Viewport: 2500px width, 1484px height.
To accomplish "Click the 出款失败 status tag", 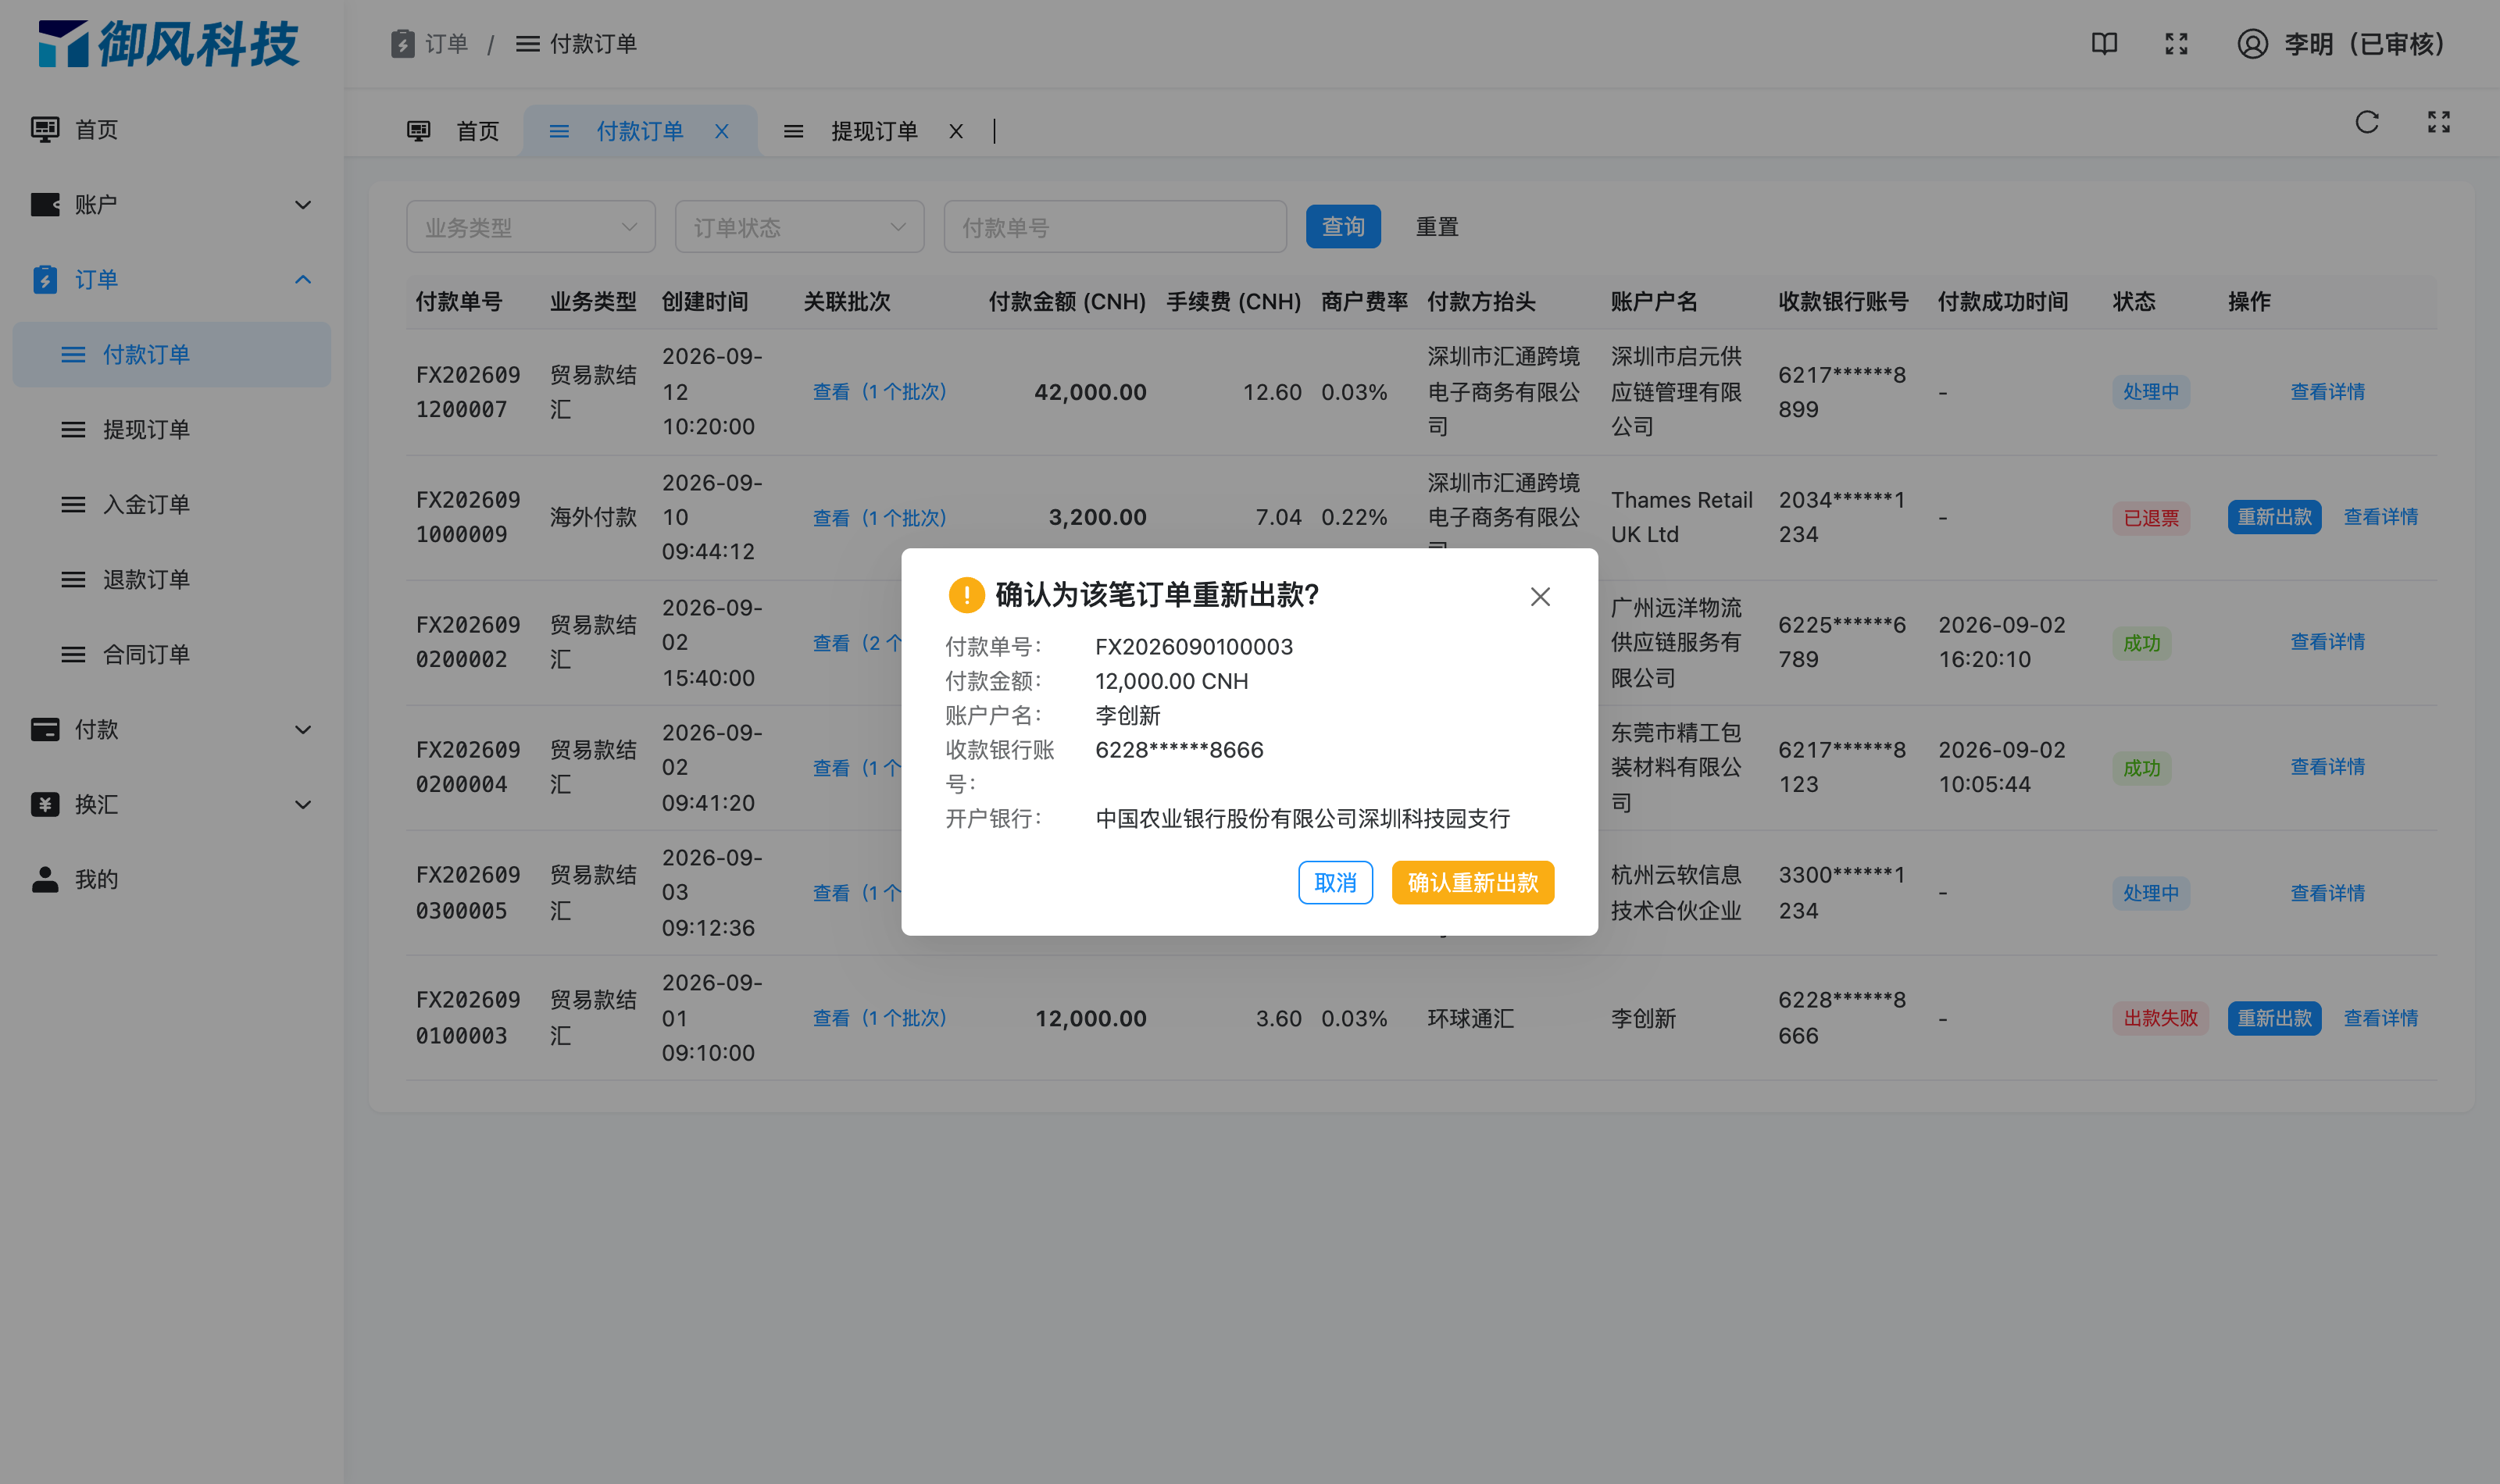I will (2160, 1018).
